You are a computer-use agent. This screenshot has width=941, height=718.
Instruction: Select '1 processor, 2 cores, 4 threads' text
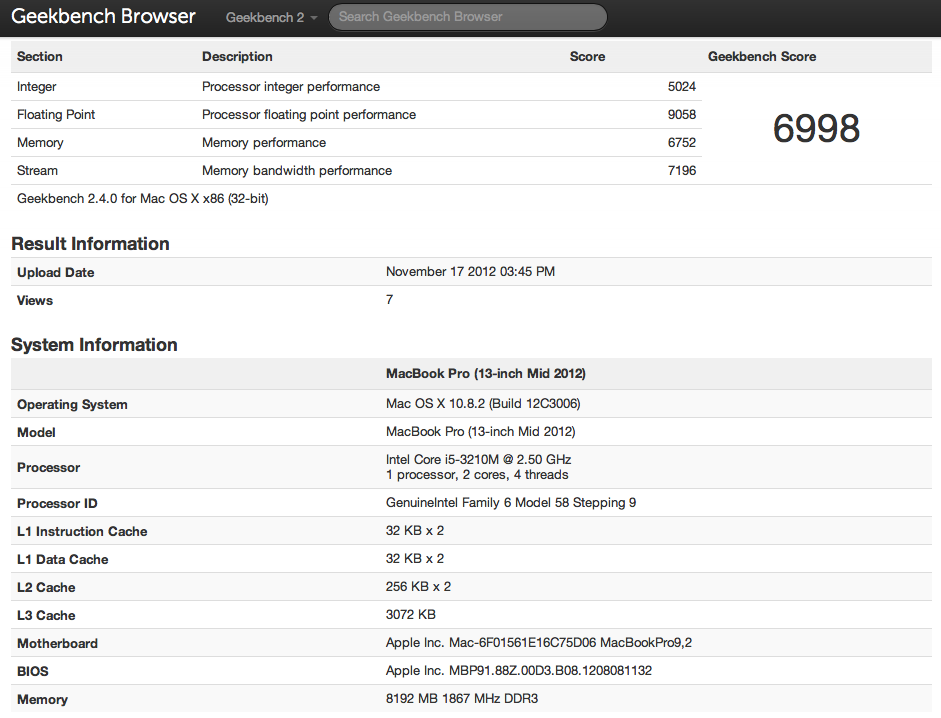(x=477, y=475)
